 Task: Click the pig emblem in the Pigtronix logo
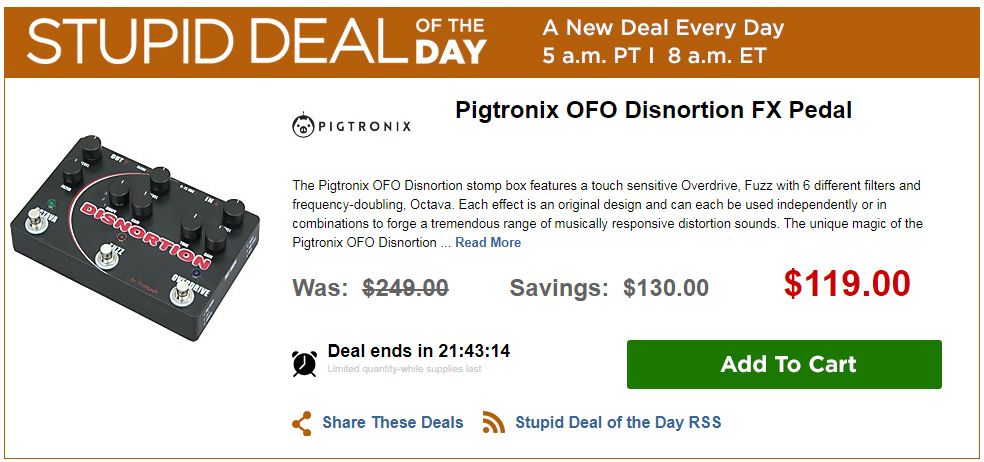coord(302,126)
